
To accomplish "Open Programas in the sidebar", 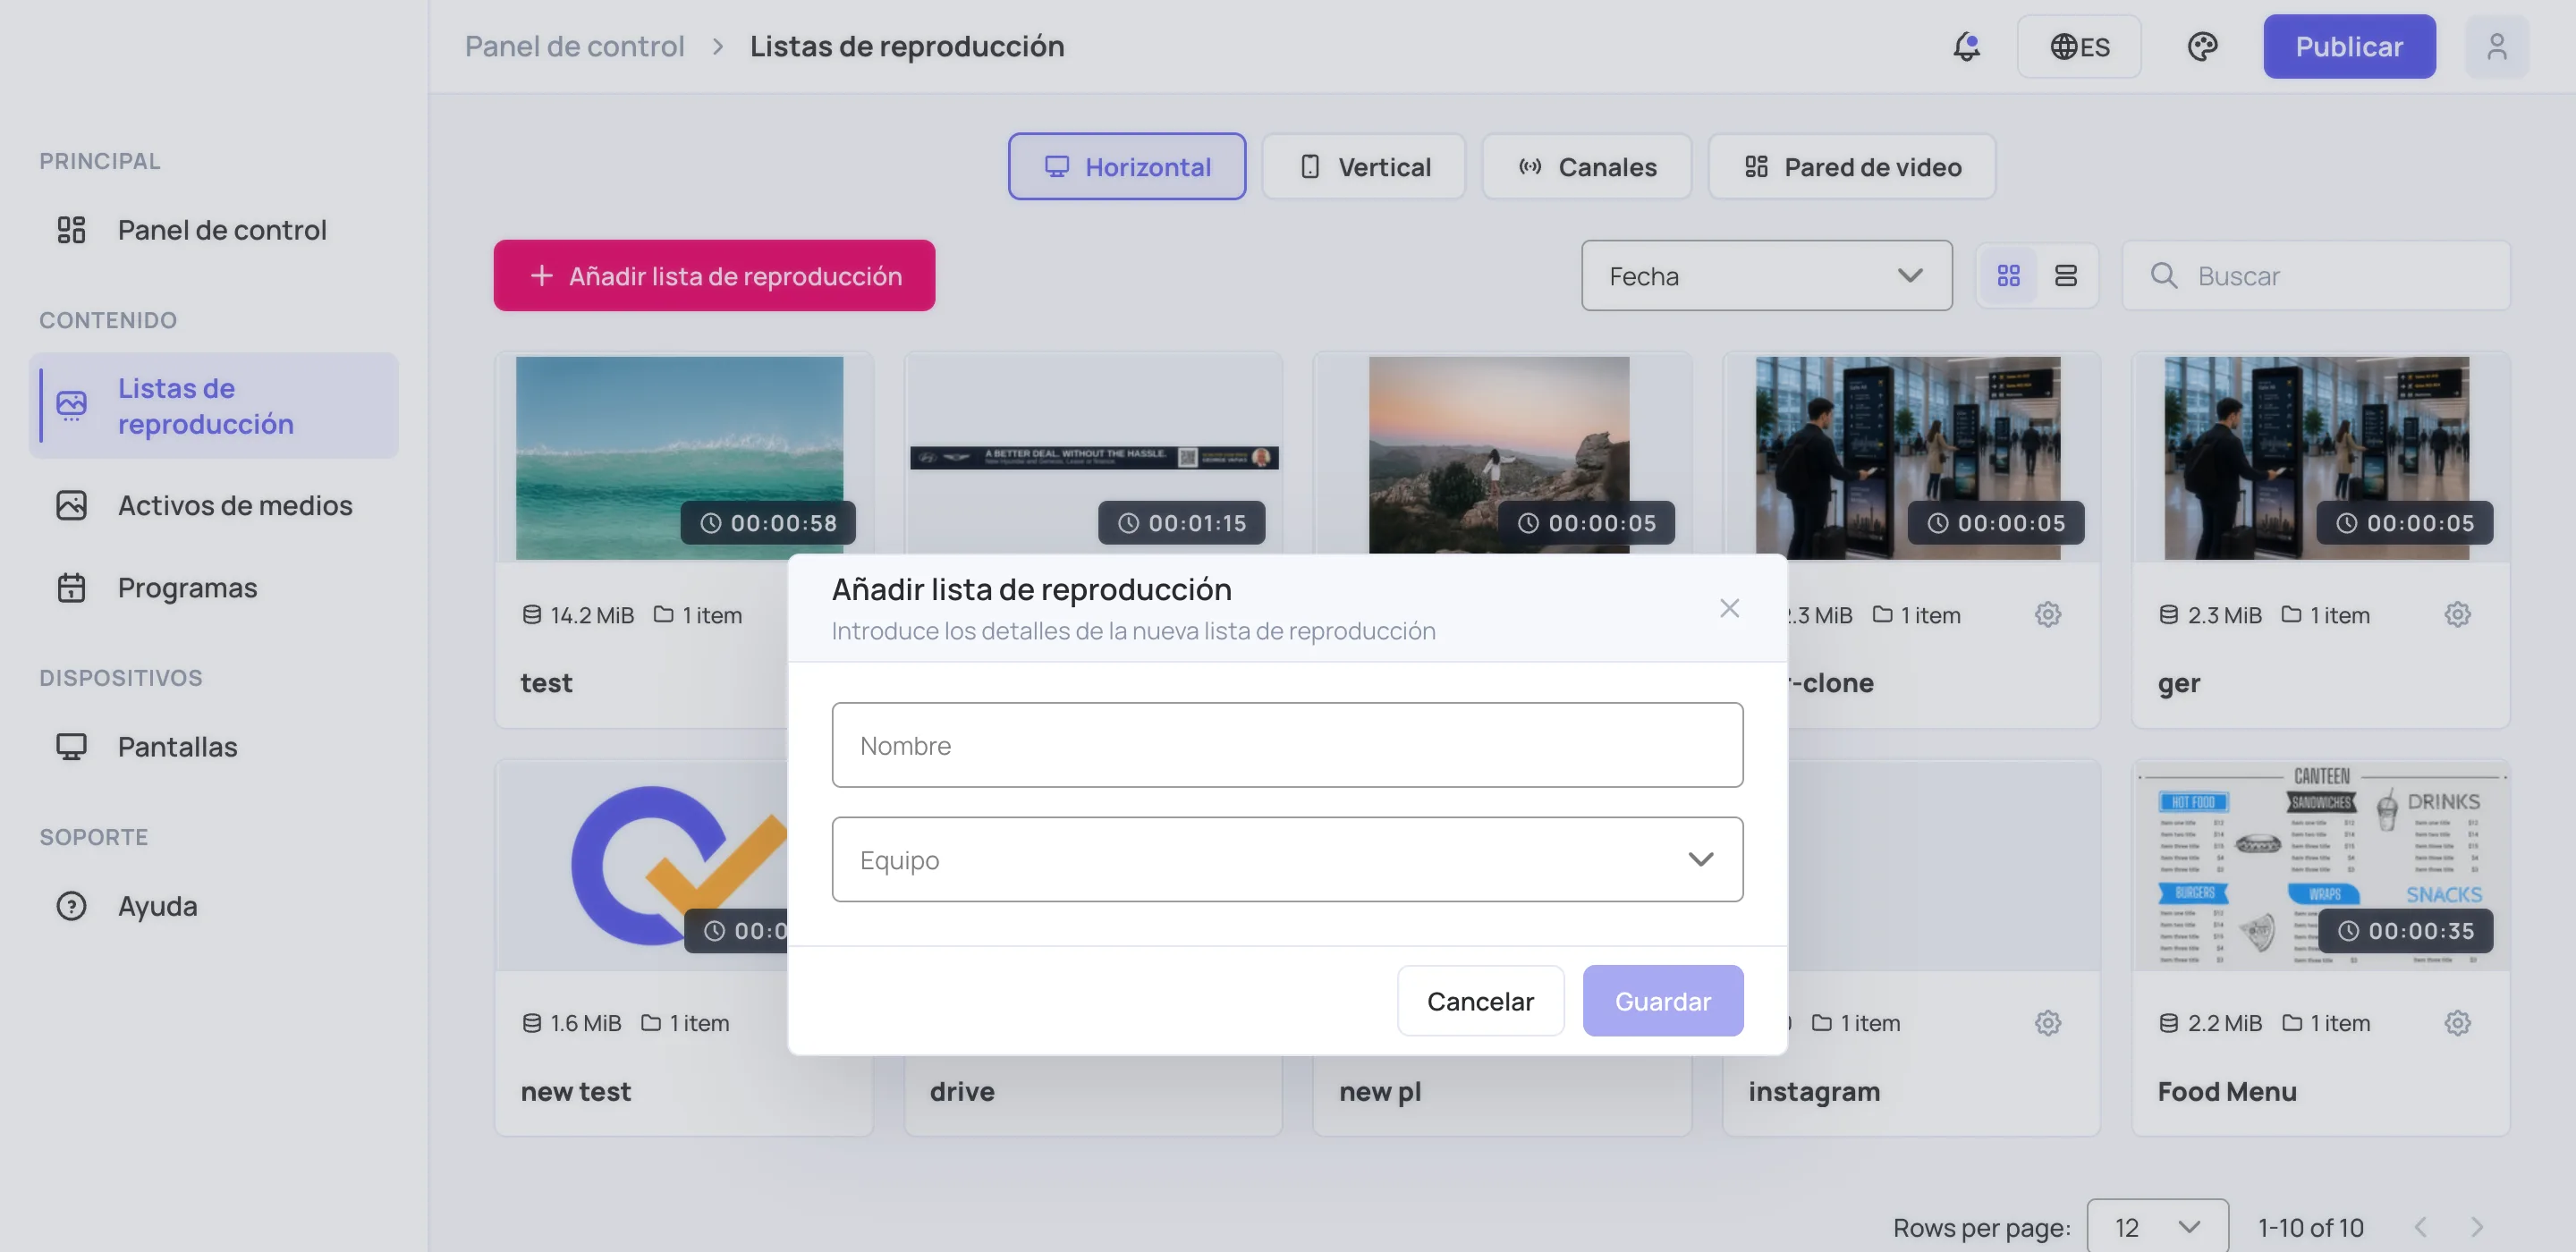I will (x=214, y=587).
